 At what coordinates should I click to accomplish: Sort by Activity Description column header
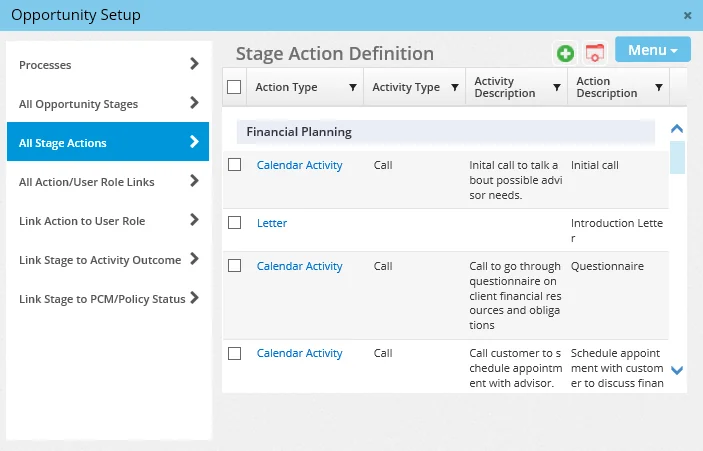click(504, 87)
